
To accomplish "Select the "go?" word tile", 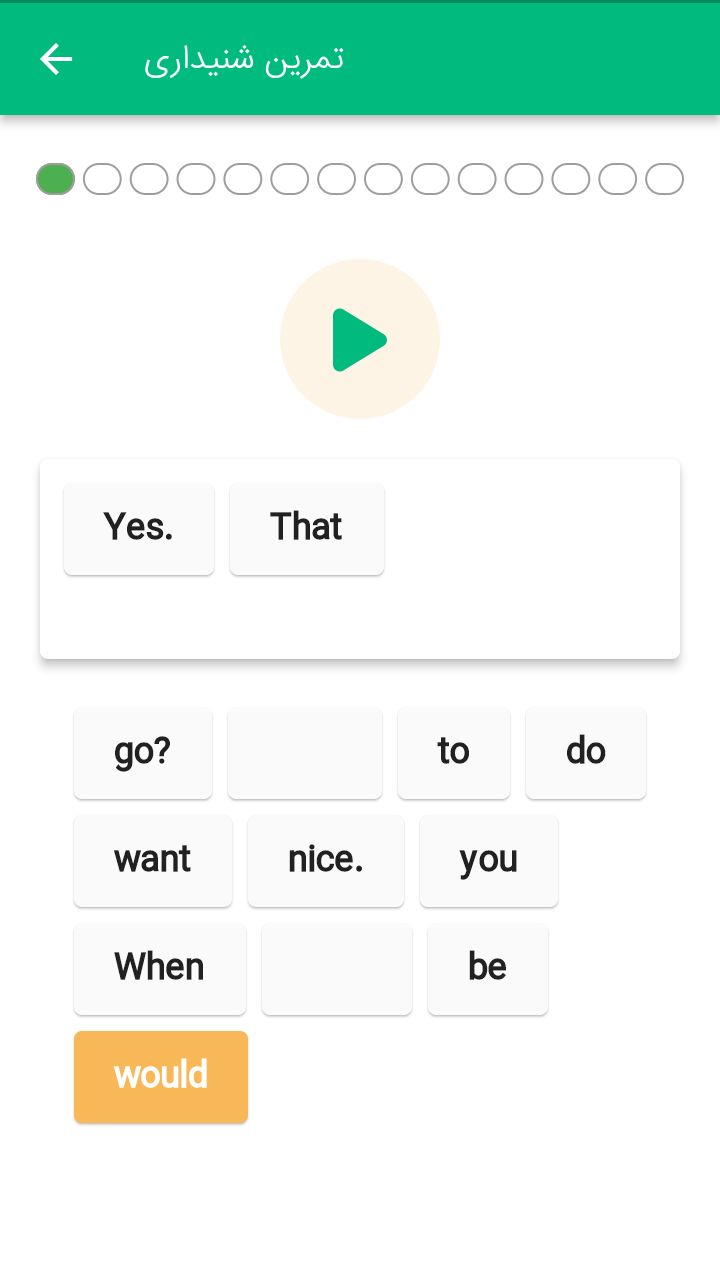I will [x=143, y=752].
